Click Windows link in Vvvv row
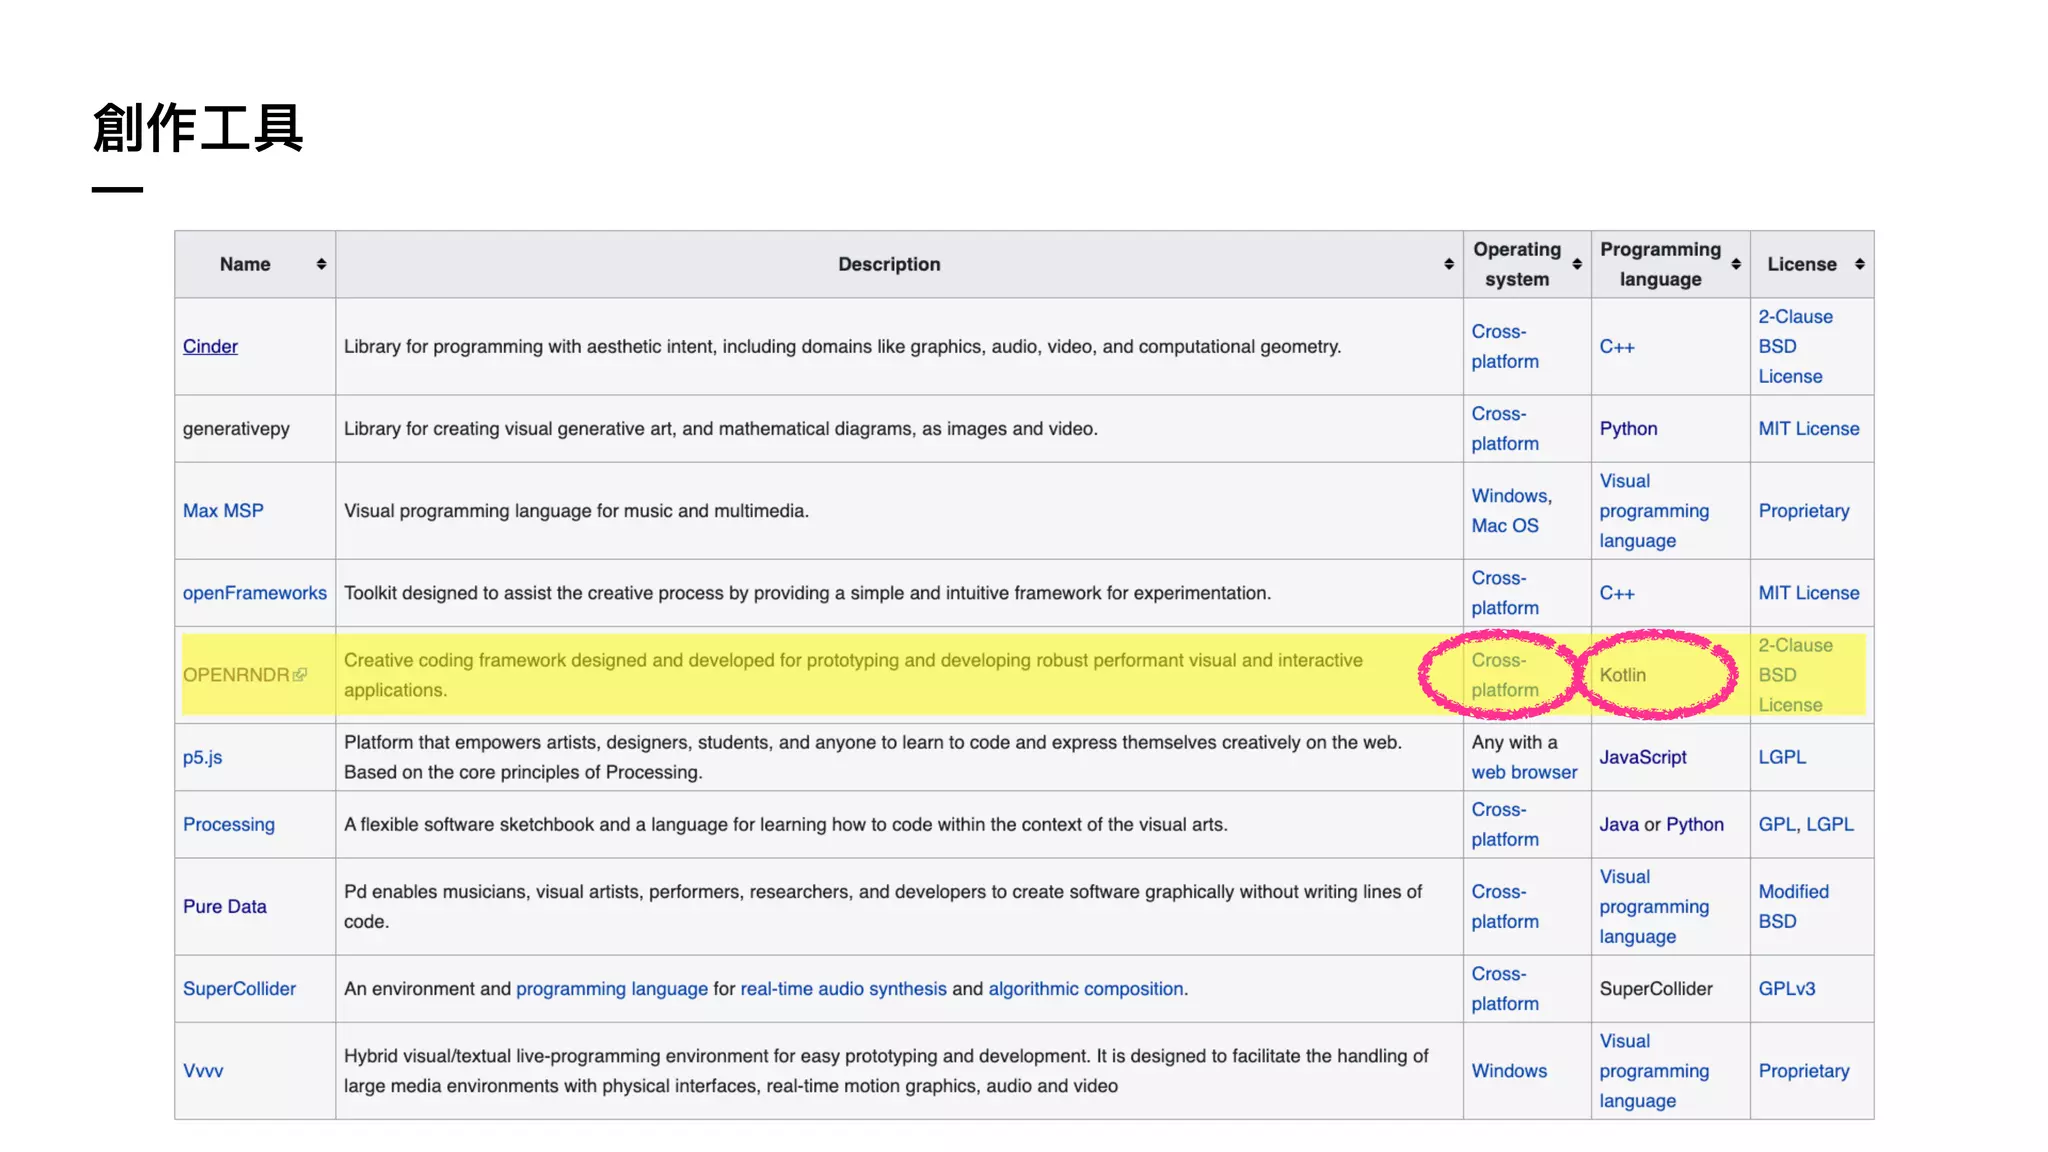The height and width of the screenshot is (1152, 2048). pyautogui.click(x=1509, y=1070)
